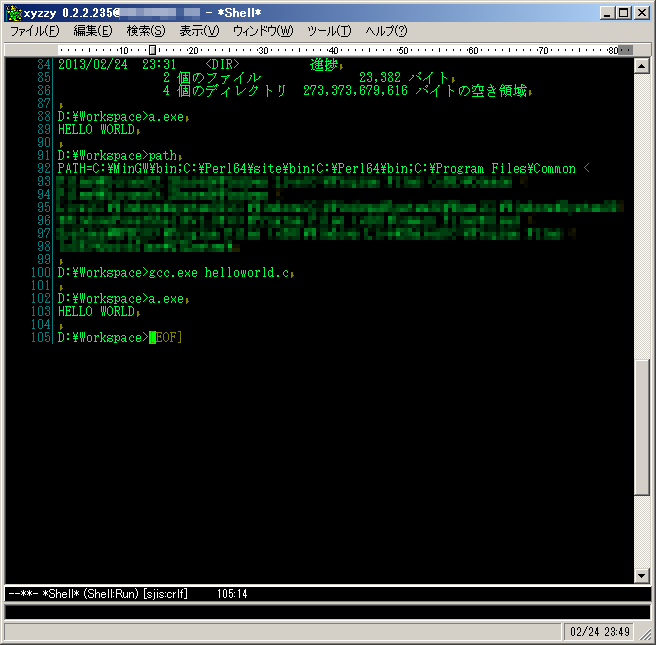The height and width of the screenshot is (645, 656).
Task: Click the HELLO WORLD output on line 89
Action: click(97, 130)
